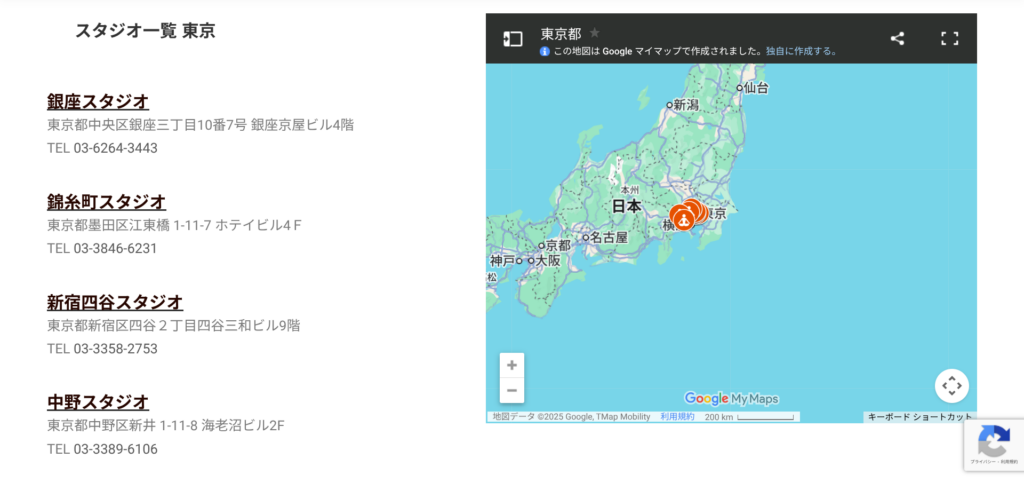The image size is (1024, 482).
Task: Click the reCAPTCHA badge
Action: 993,445
